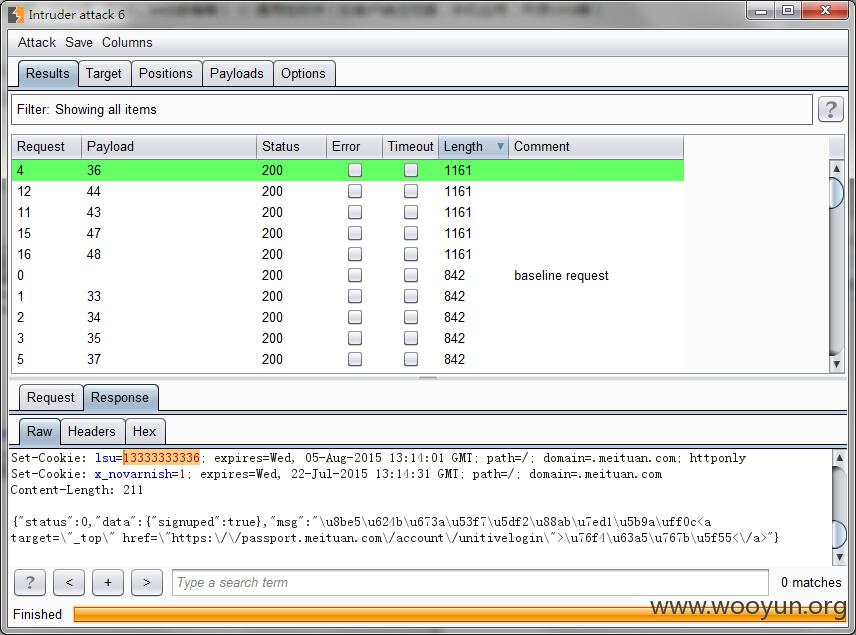Open the filter help question mark button

(830, 109)
